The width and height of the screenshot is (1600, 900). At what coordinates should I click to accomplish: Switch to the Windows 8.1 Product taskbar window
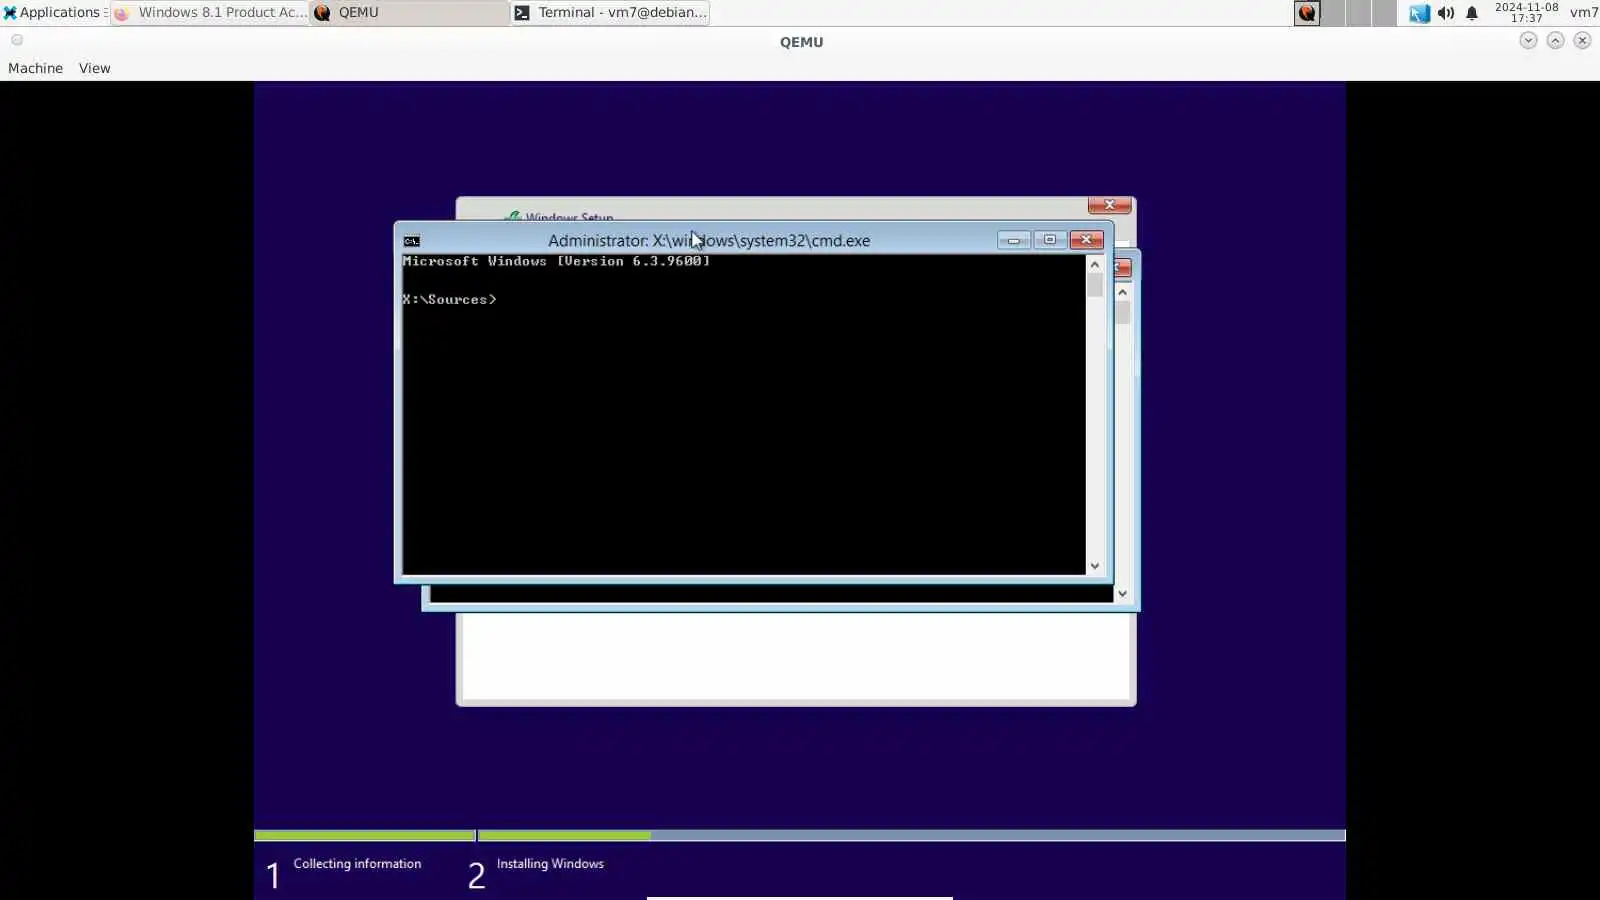pyautogui.click(x=210, y=13)
